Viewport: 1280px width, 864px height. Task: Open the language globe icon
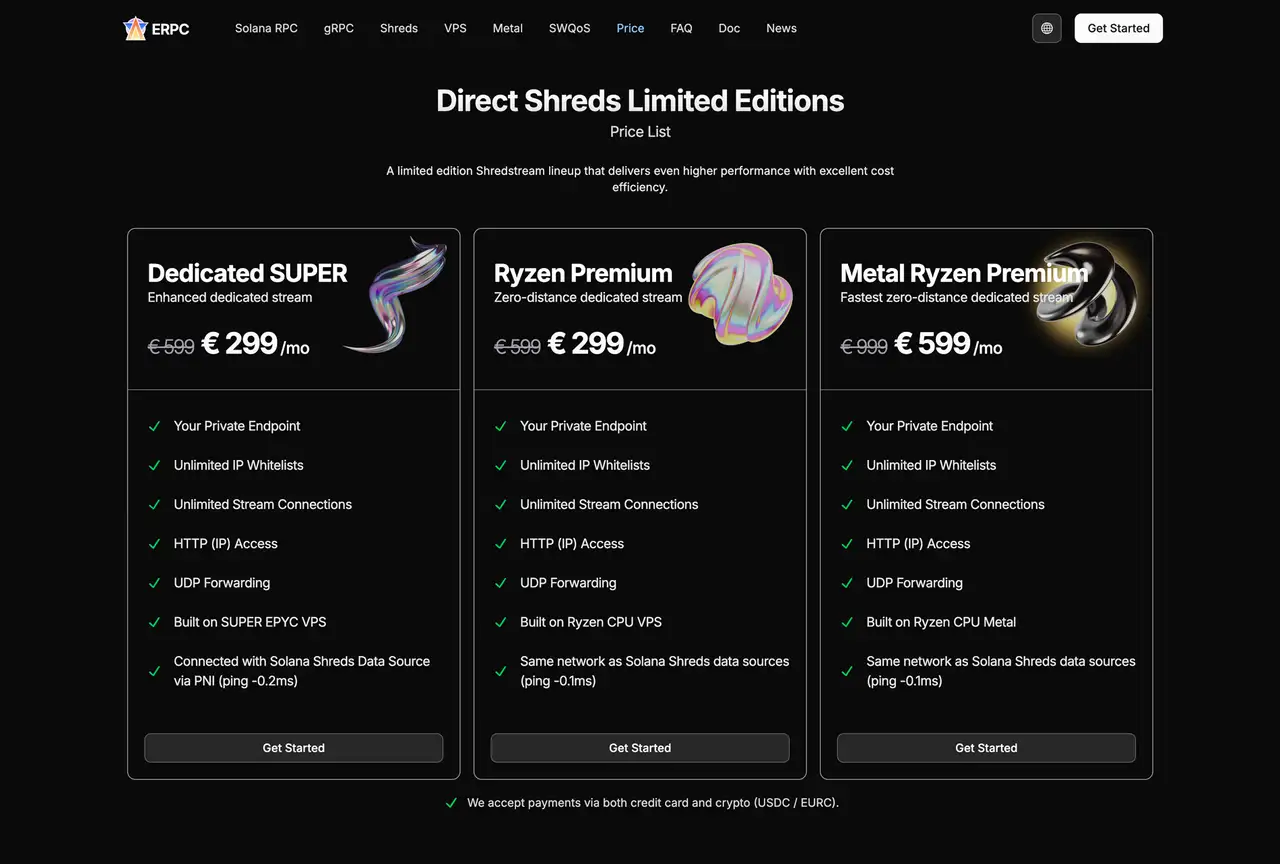pyautogui.click(x=1046, y=28)
